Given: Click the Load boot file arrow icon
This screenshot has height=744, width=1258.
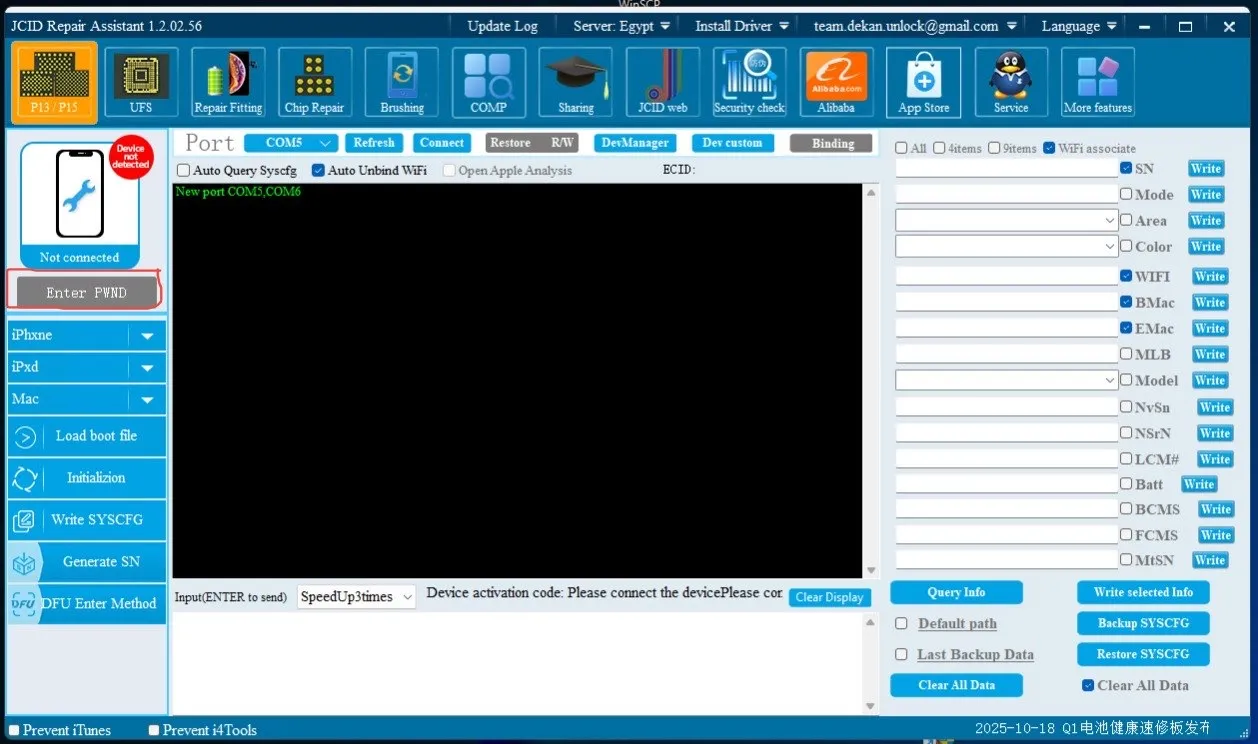Looking at the screenshot, I should (25, 437).
